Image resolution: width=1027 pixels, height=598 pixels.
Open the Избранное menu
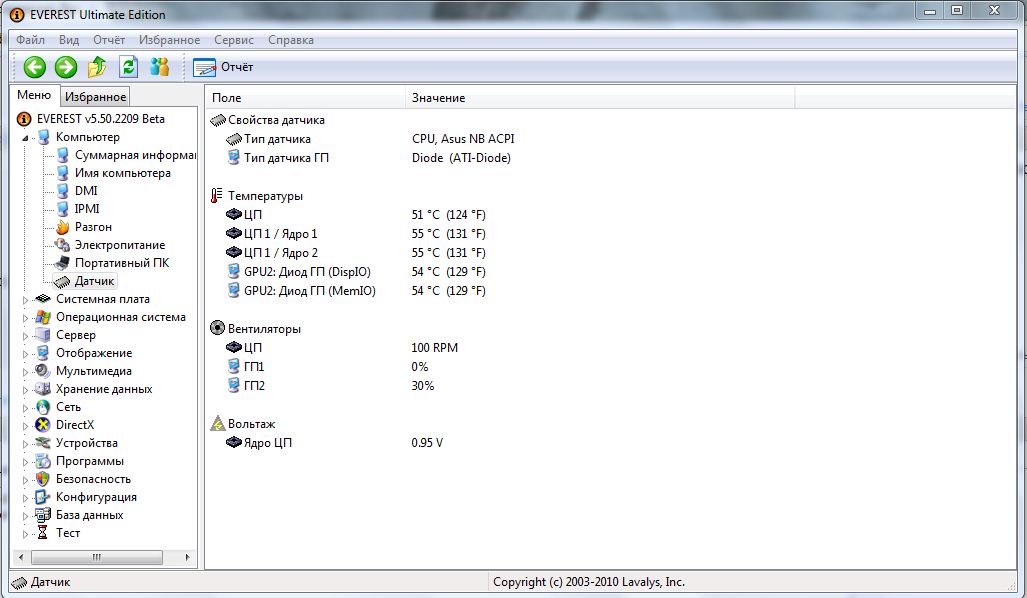(x=169, y=40)
